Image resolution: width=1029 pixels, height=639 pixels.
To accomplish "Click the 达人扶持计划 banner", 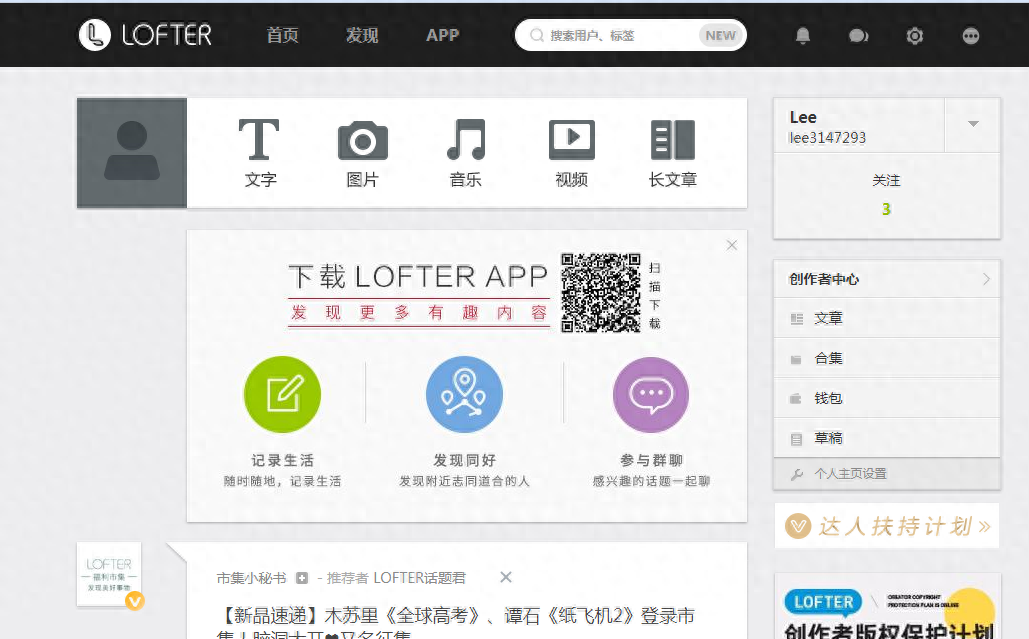I will pos(887,526).
